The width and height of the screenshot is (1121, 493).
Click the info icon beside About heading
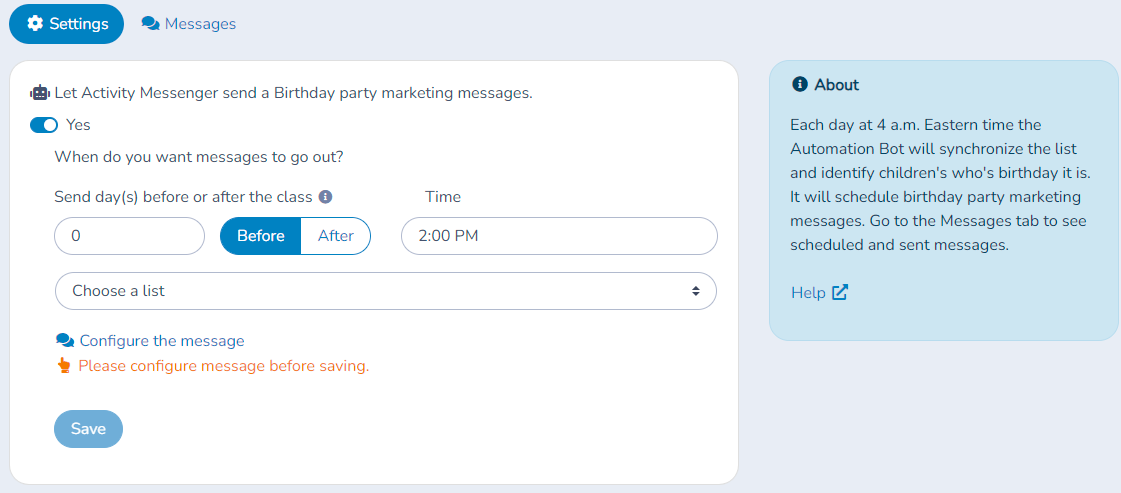pos(800,84)
